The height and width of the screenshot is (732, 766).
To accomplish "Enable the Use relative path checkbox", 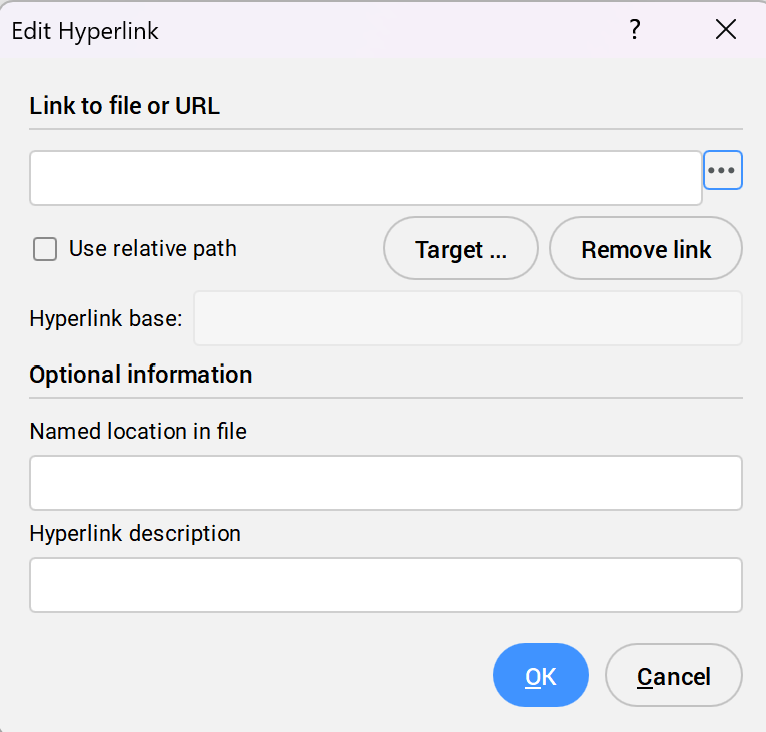I will click(45, 249).
